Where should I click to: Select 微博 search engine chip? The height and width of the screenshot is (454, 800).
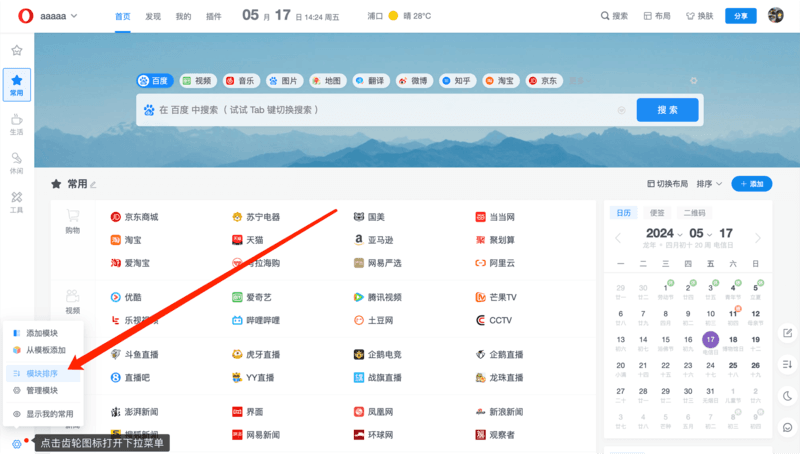pyautogui.click(x=414, y=81)
